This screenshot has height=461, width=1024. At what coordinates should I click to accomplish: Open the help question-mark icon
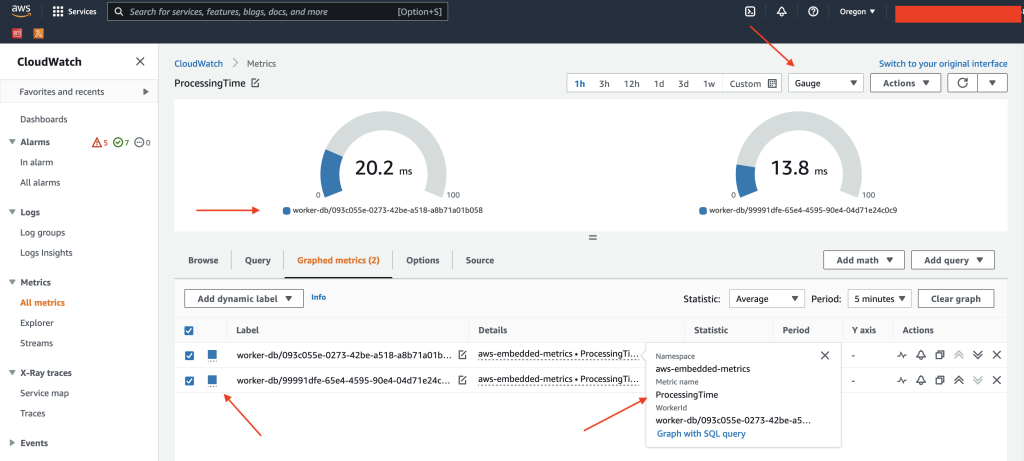(813, 12)
